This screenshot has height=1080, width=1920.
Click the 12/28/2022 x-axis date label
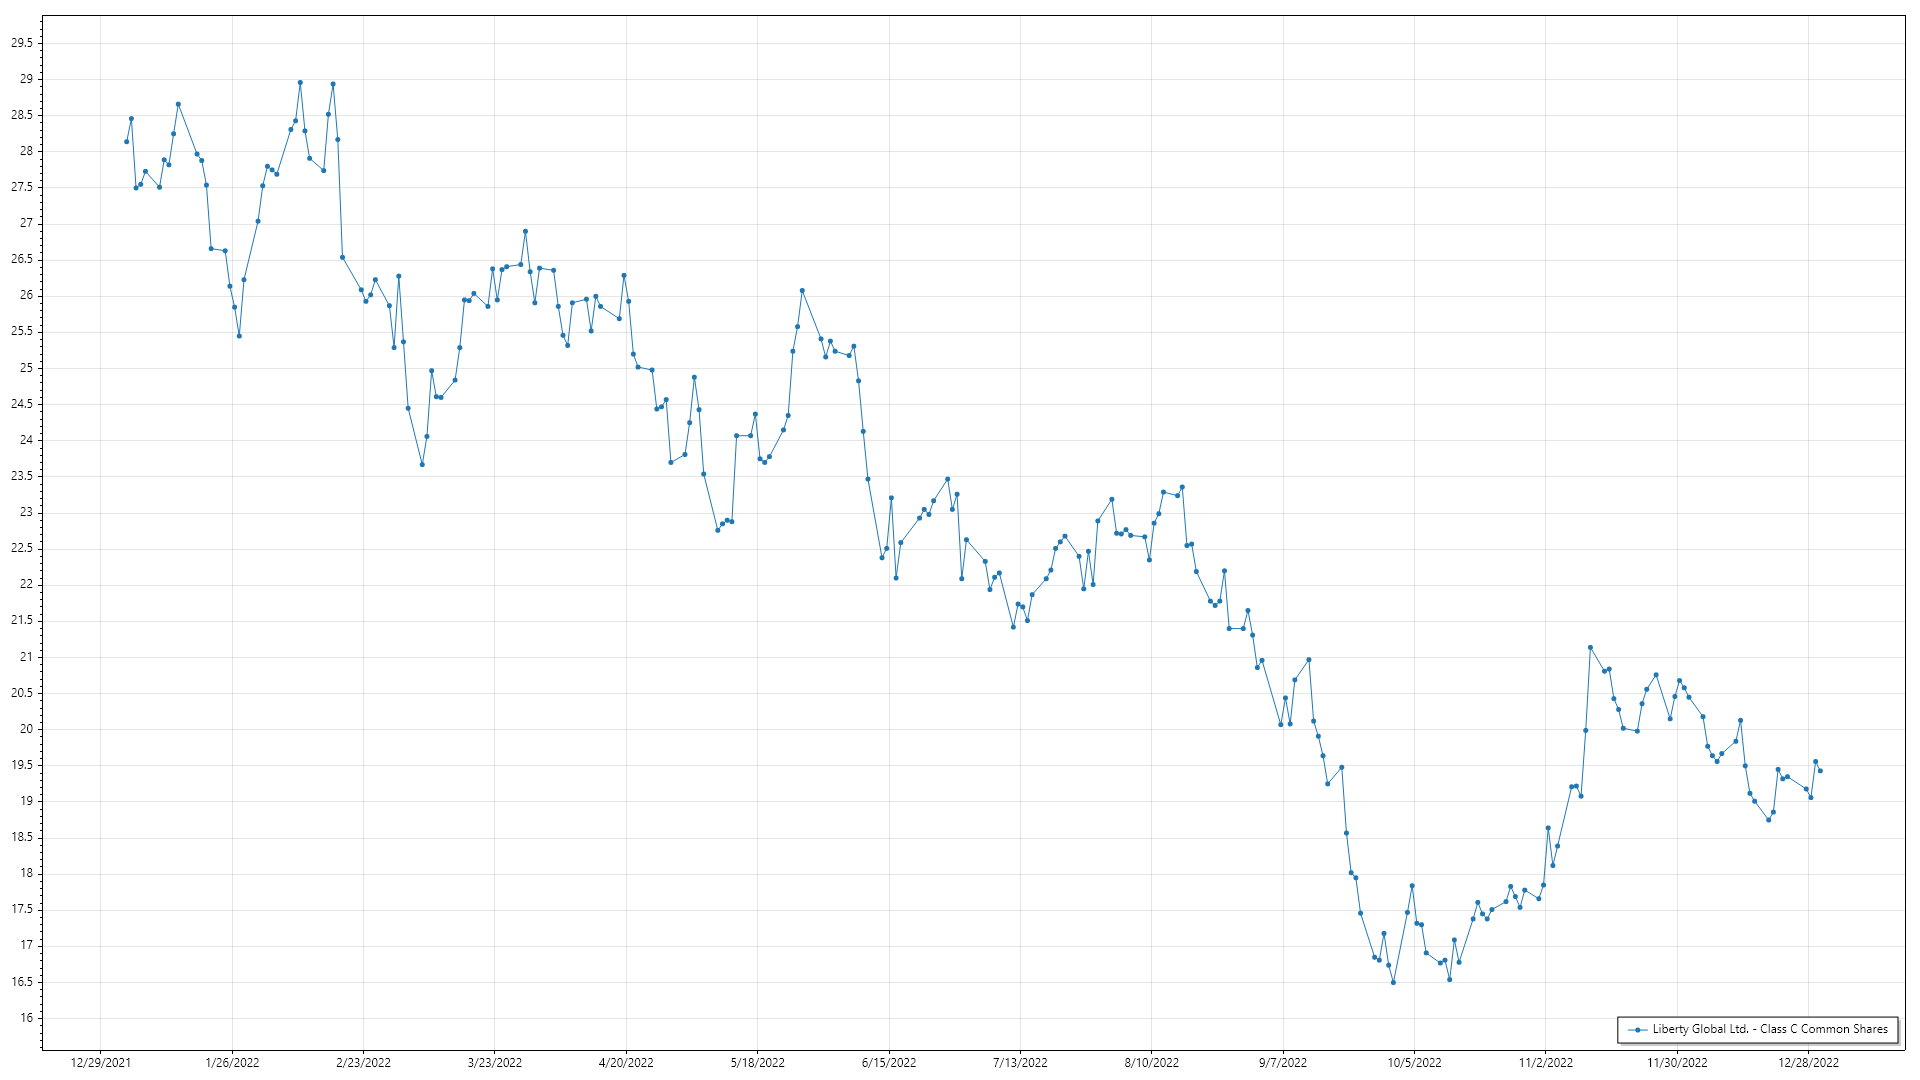[1808, 1062]
